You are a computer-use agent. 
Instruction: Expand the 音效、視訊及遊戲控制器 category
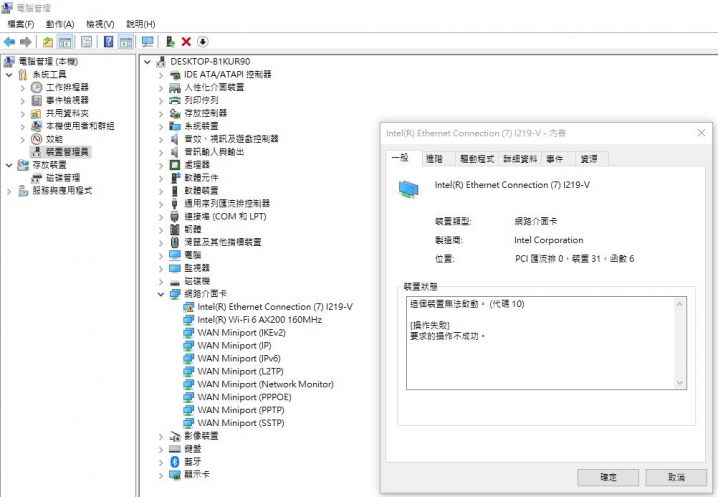(x=160, y=139)
